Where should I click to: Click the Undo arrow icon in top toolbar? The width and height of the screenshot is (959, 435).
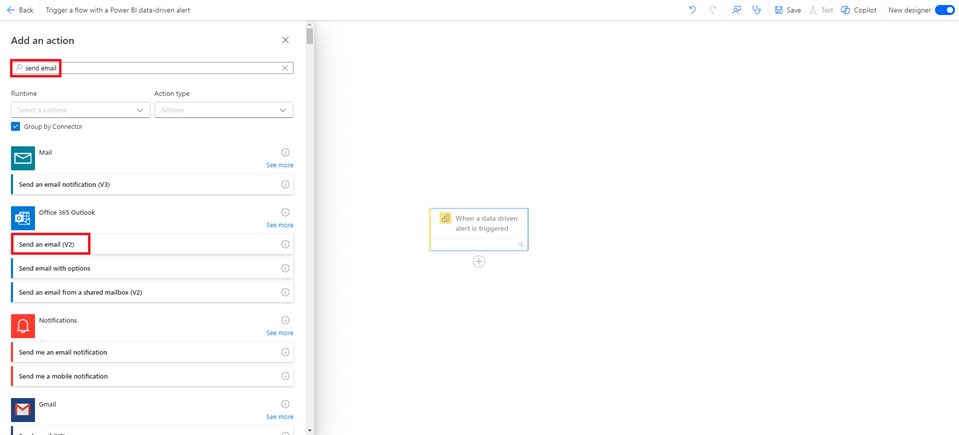click(x=692, y=10)
